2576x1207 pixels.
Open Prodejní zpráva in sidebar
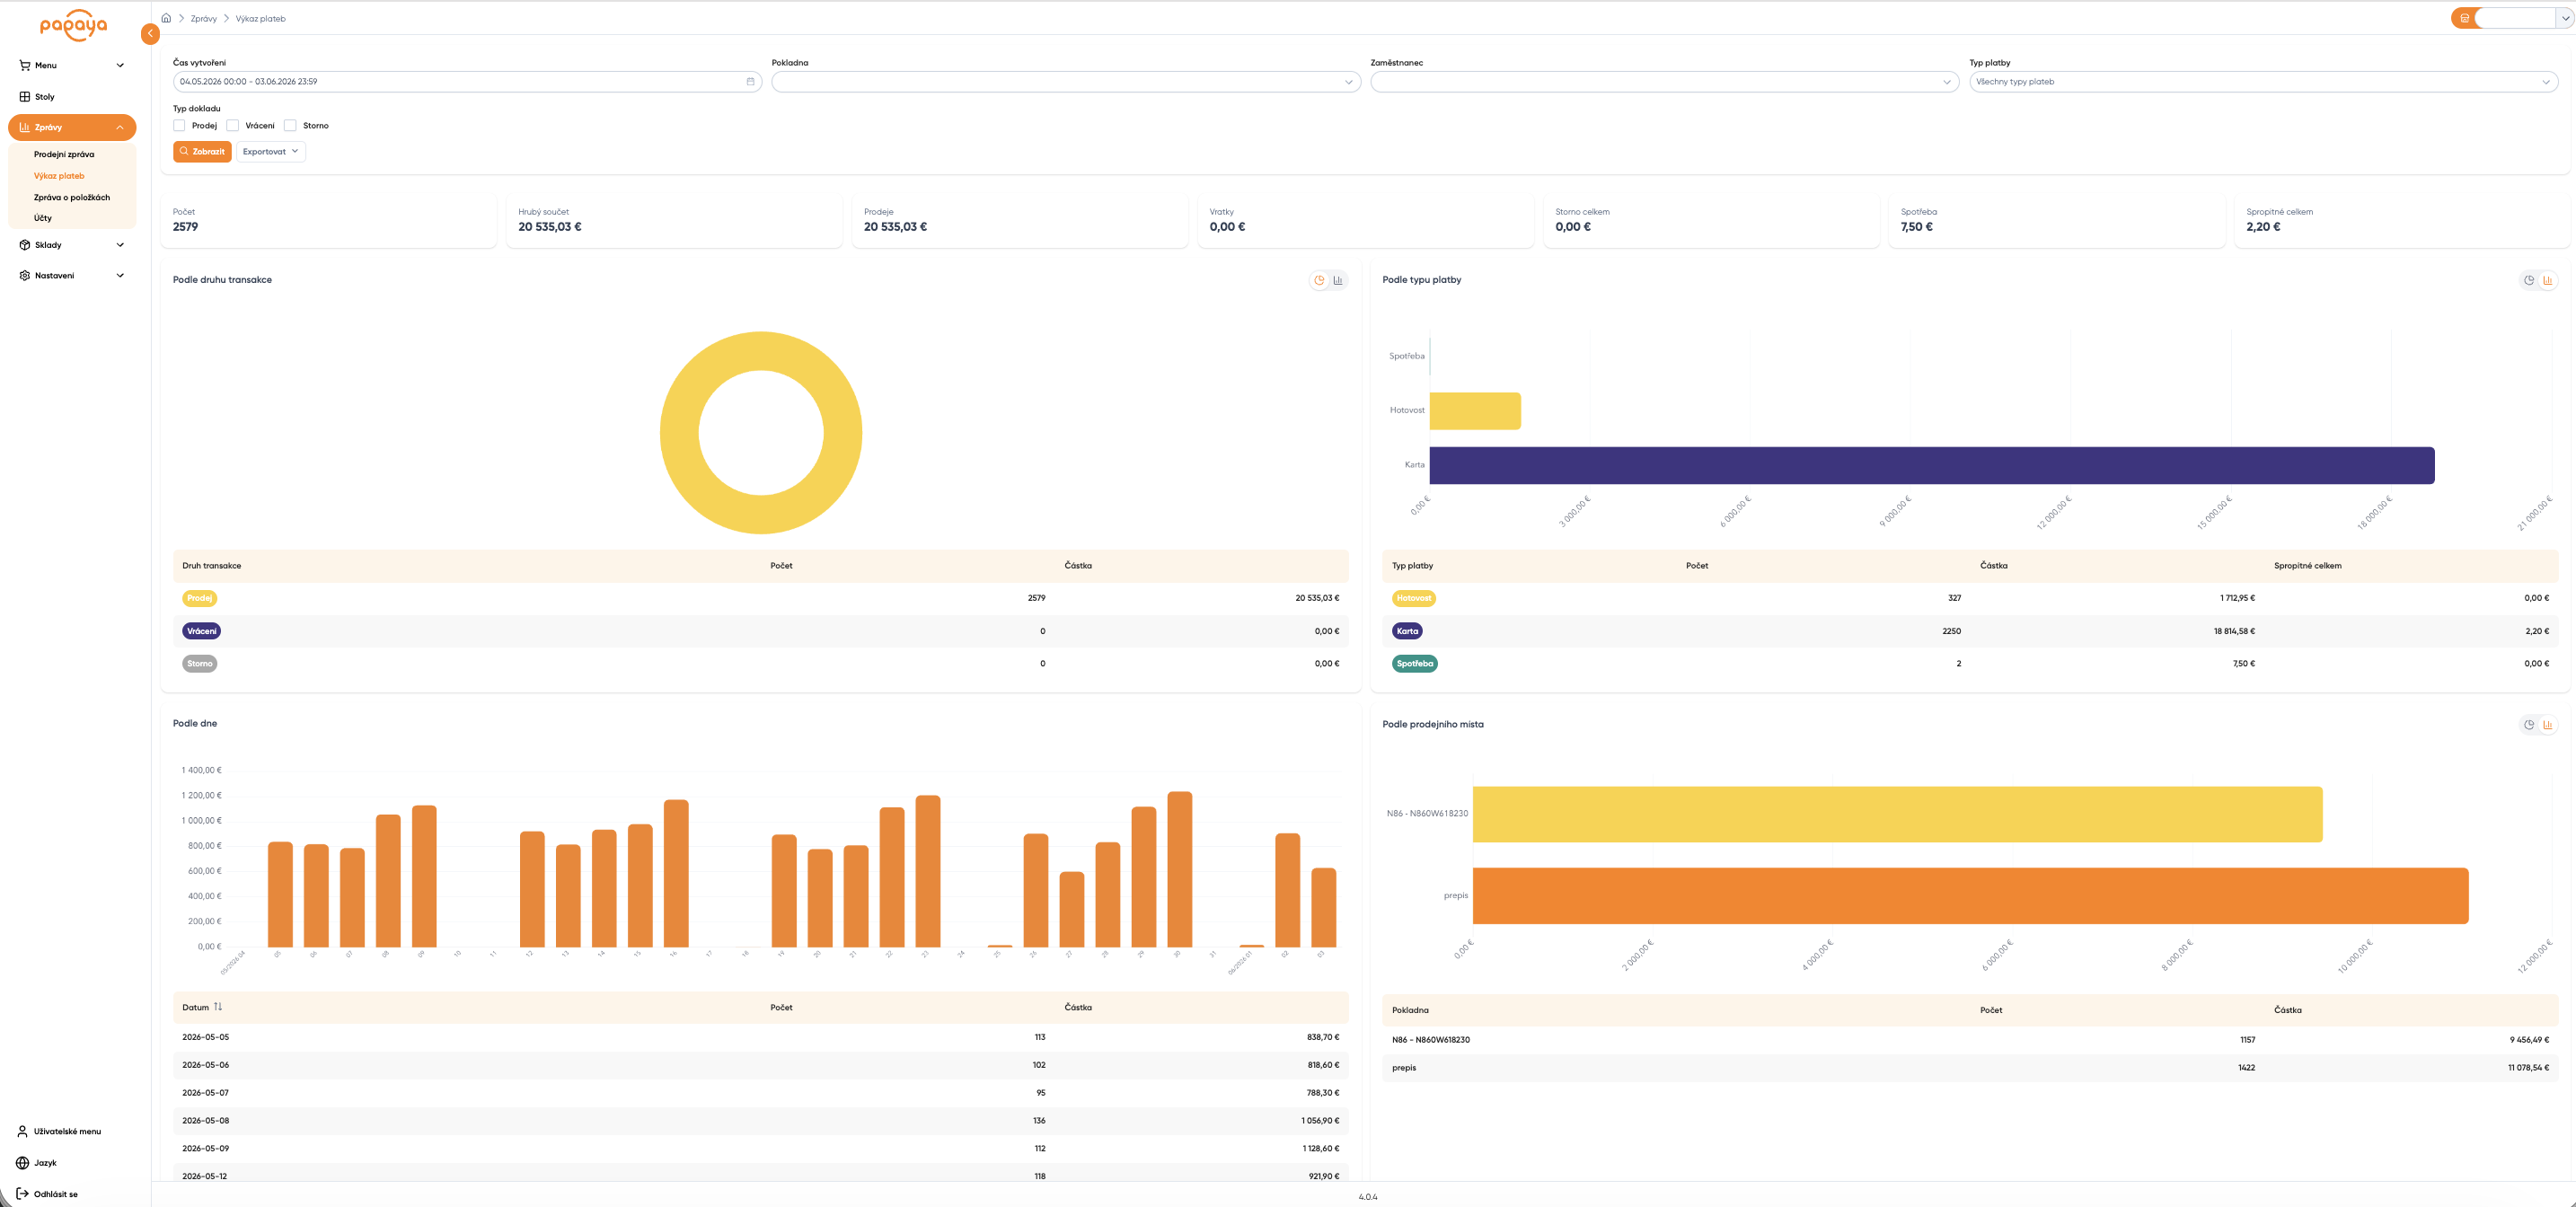(x=64, y=155)
